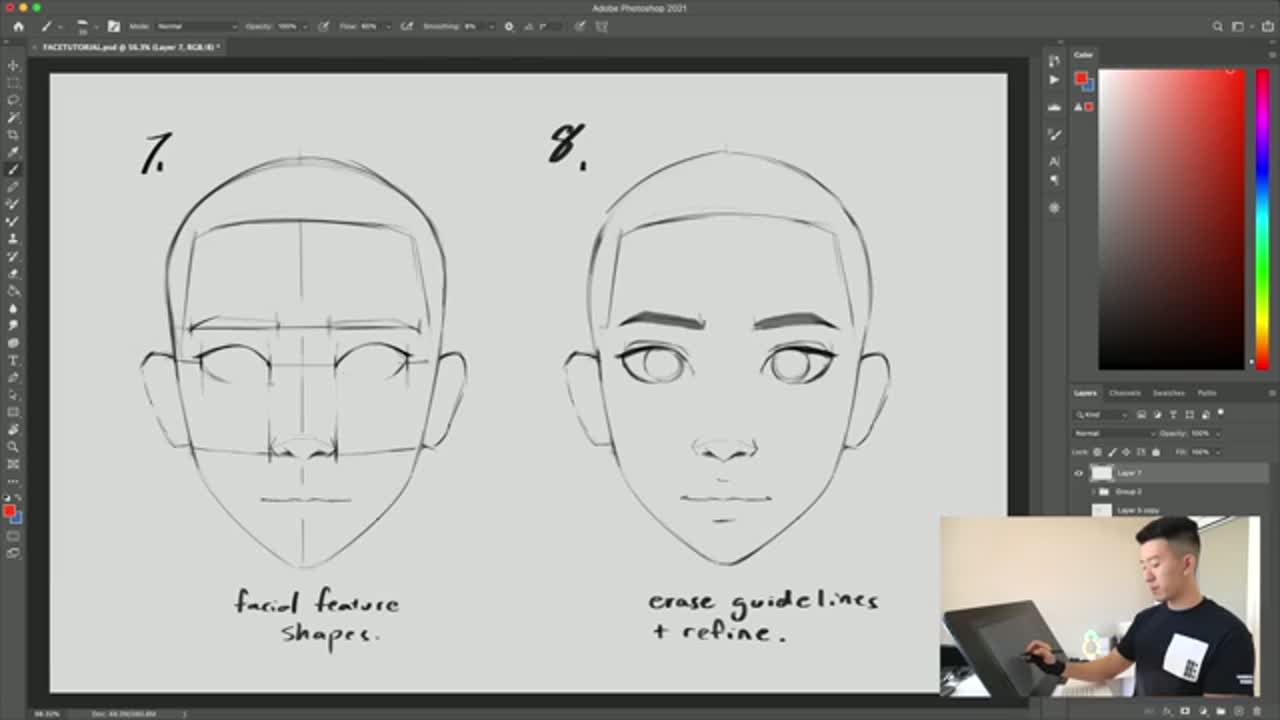Open the Paragraph panel icon

(x=1054, y=180)
